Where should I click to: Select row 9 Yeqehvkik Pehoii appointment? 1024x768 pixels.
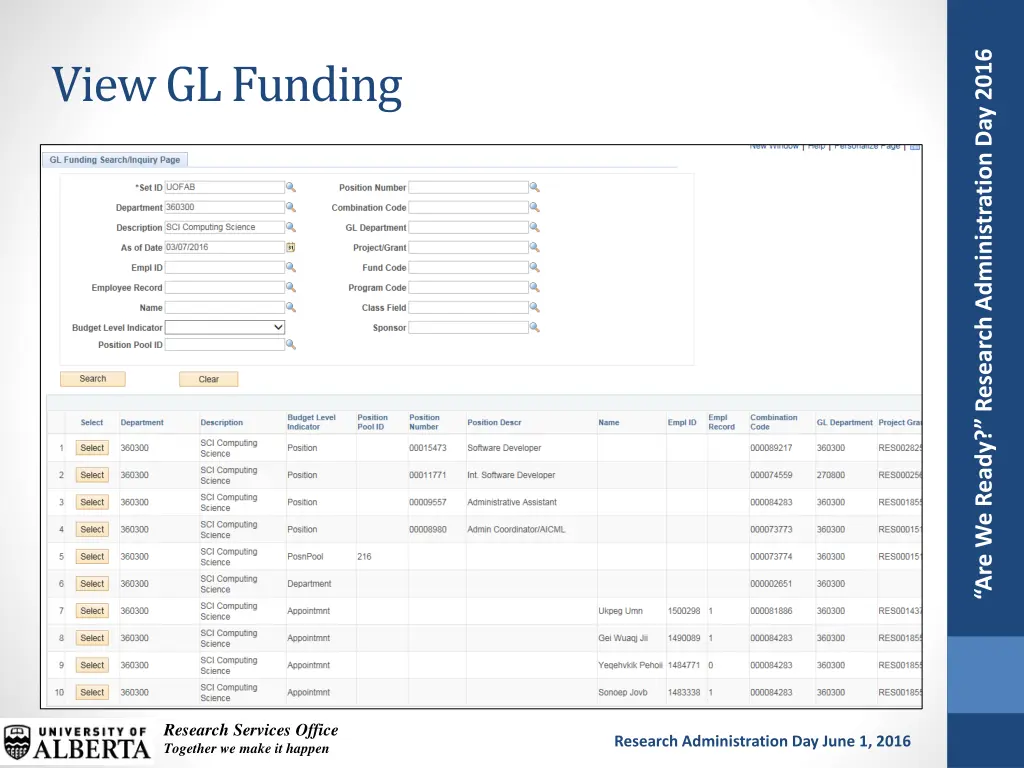[92, 665]
